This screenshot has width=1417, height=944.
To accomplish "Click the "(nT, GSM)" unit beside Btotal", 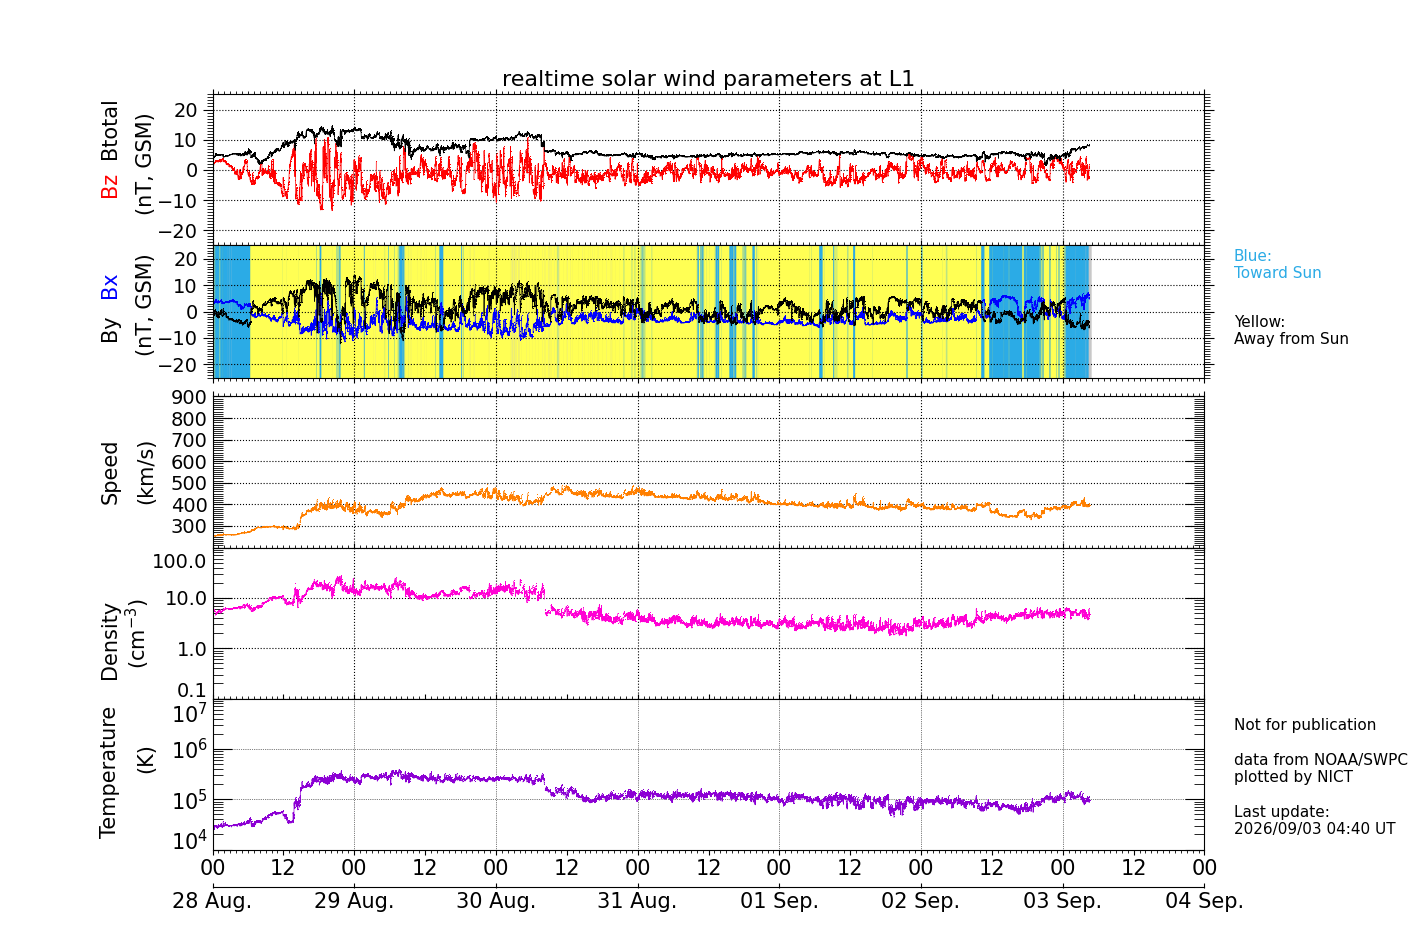I will click(x=145, y=164).
